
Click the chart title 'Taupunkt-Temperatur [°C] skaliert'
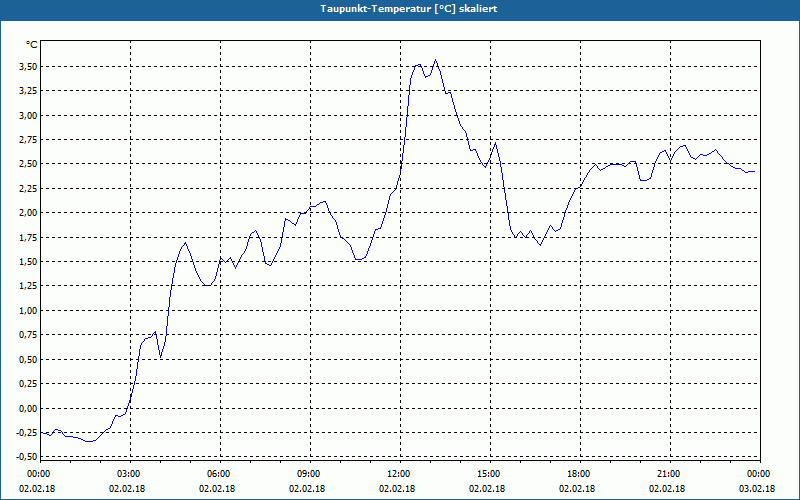pyautogui.click(x=409, y=9)
